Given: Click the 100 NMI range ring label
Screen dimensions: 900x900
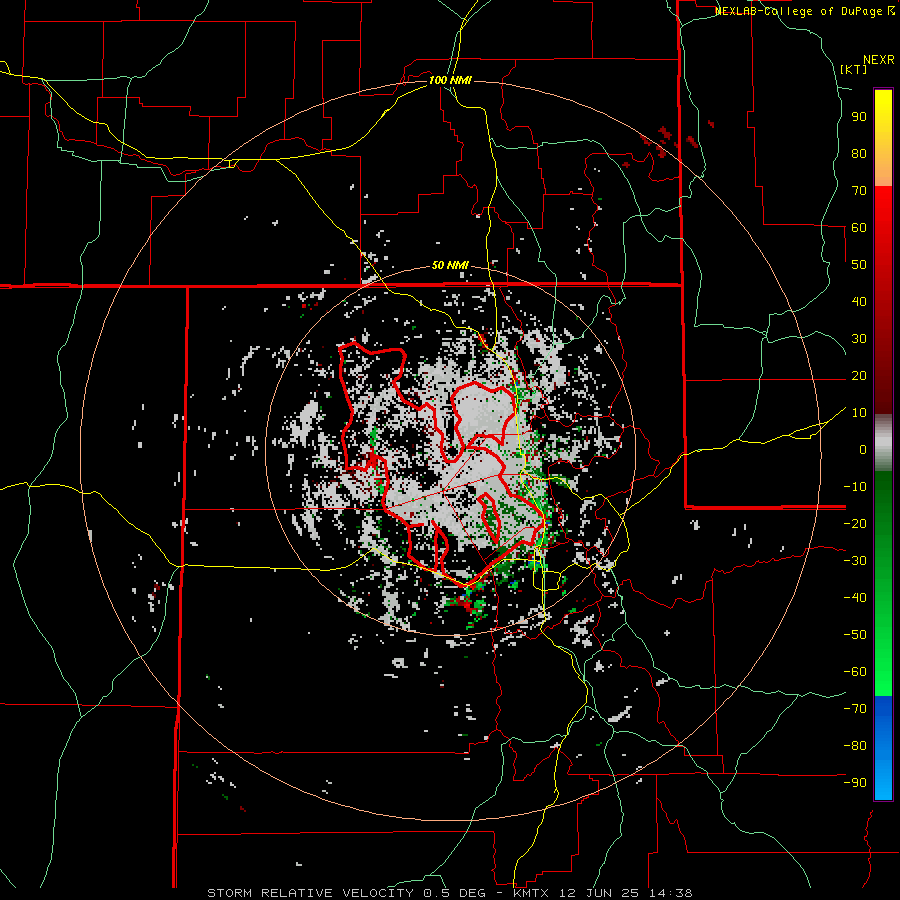Looking at the screenshot, I should click(x=450, y=80).
